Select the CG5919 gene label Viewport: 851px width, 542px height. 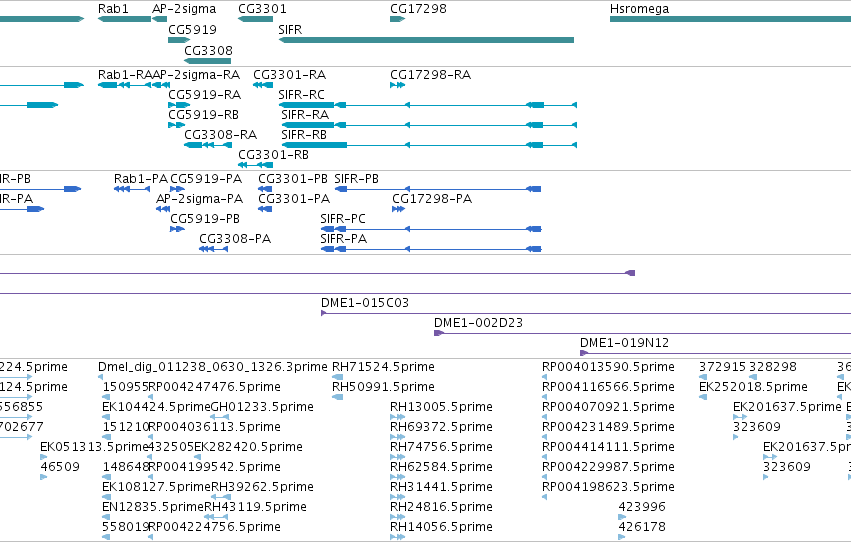(x=192, y=29)
